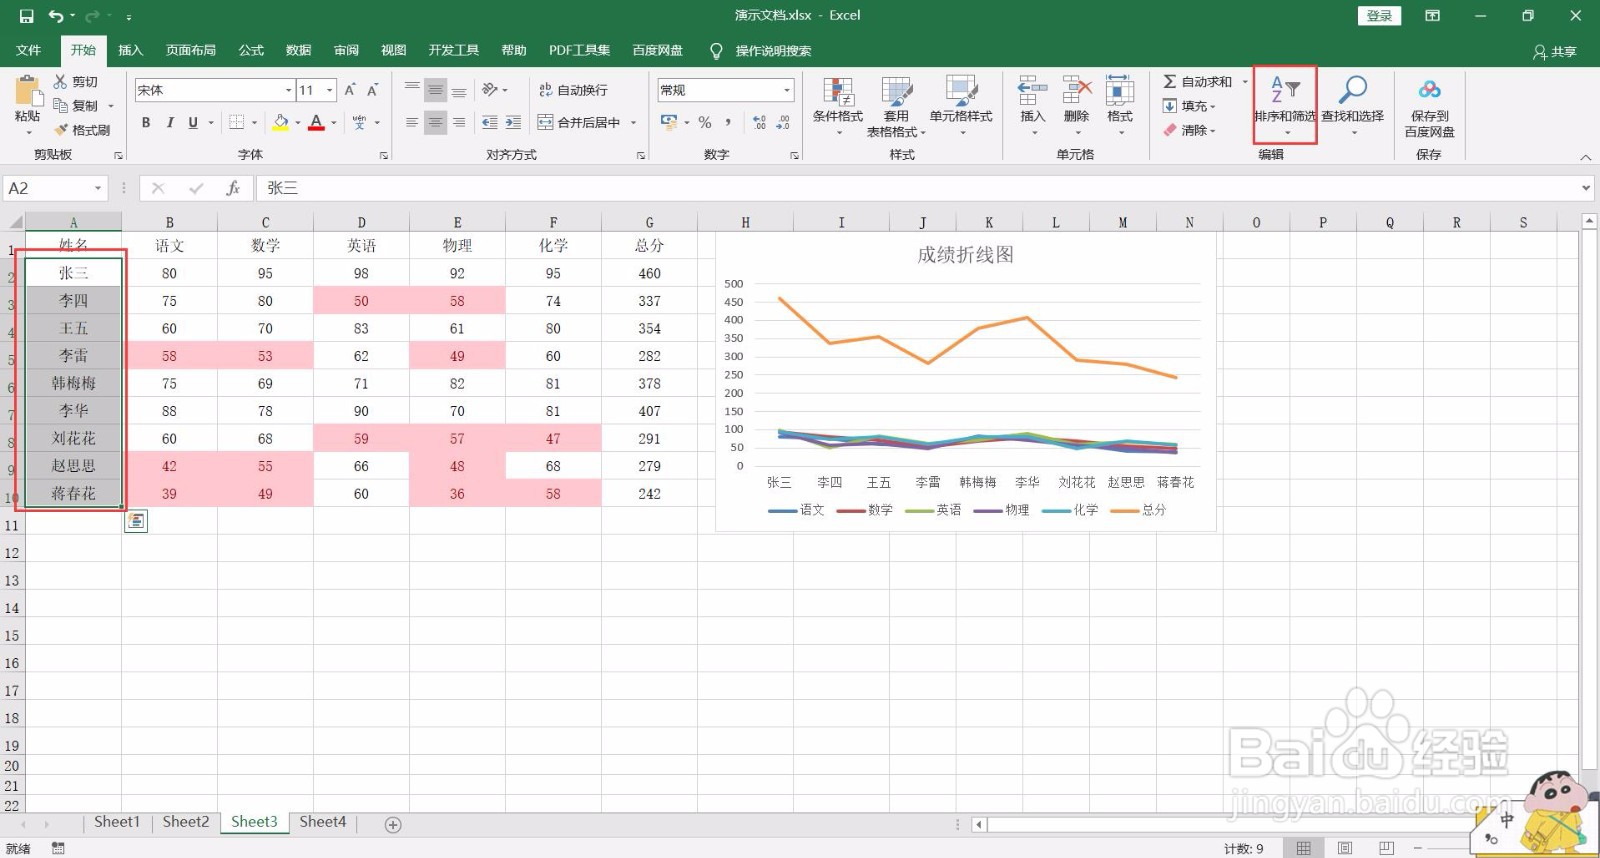This screenshot has height=858, width=1600.
Task: Add a new sheet with plus button
Action: coord(393,825)
